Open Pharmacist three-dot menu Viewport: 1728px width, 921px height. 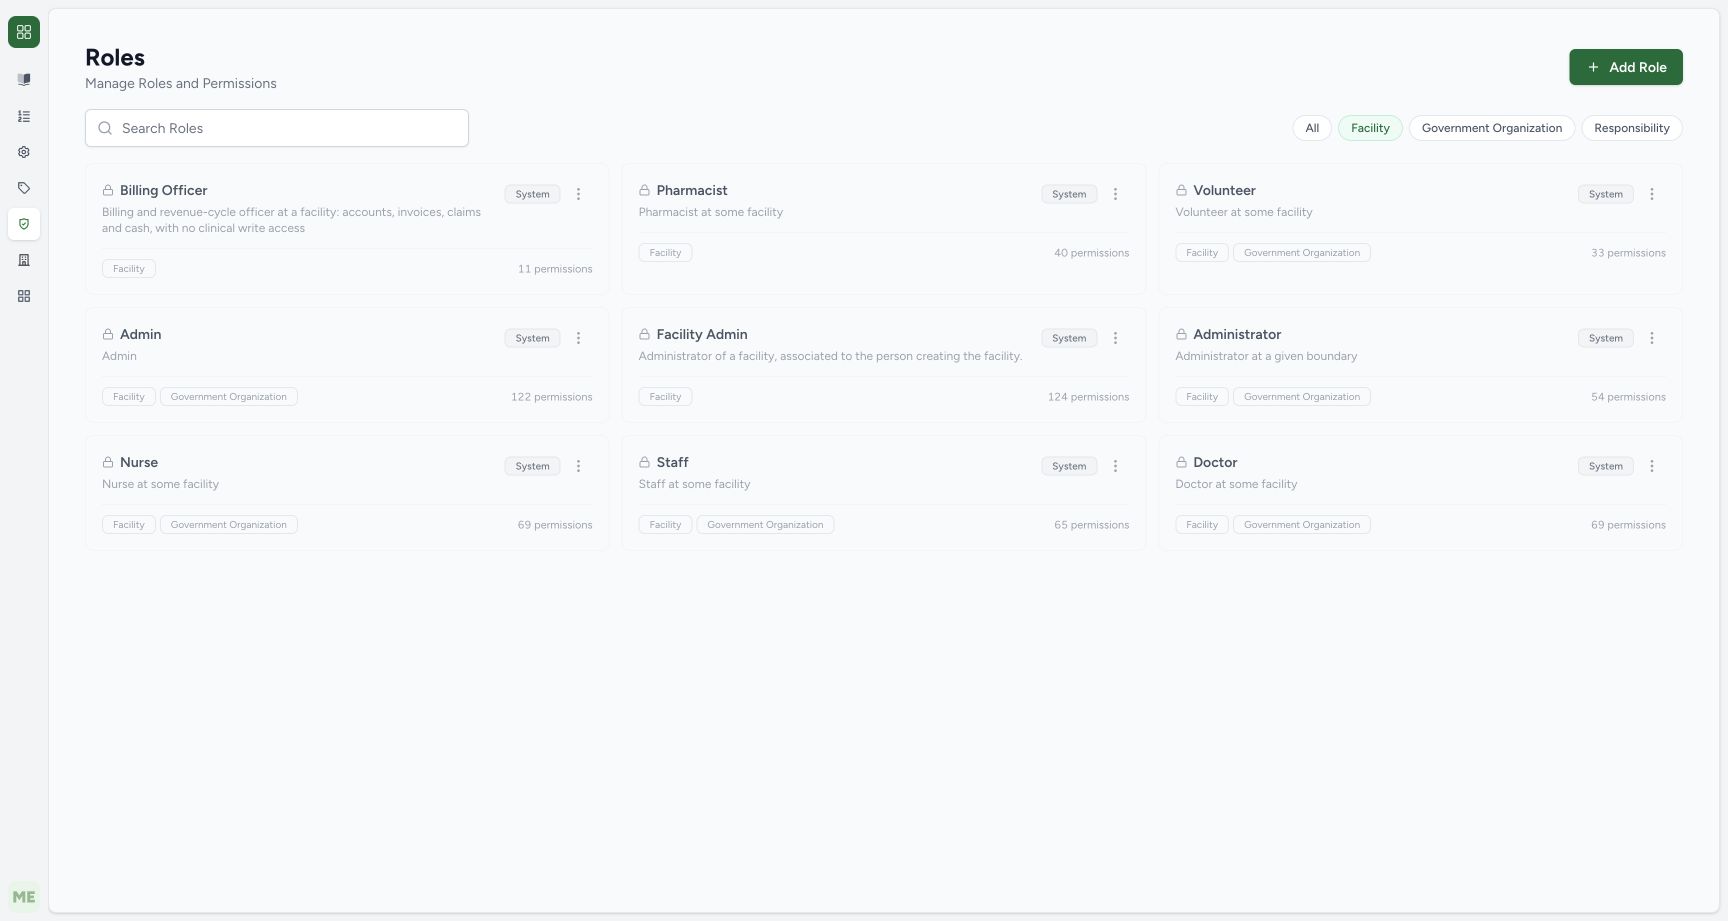[1115, 194]
